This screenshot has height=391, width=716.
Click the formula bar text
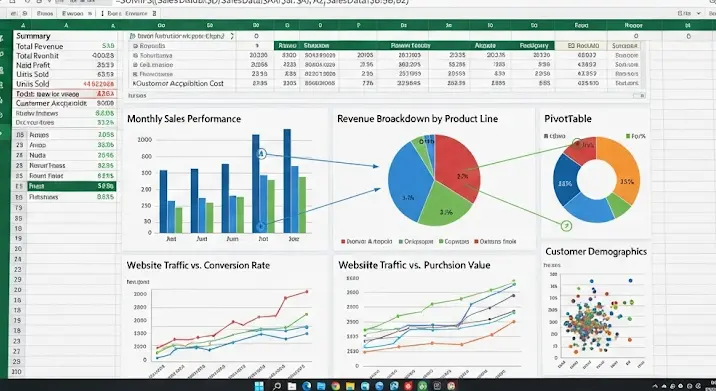(263, 2)
